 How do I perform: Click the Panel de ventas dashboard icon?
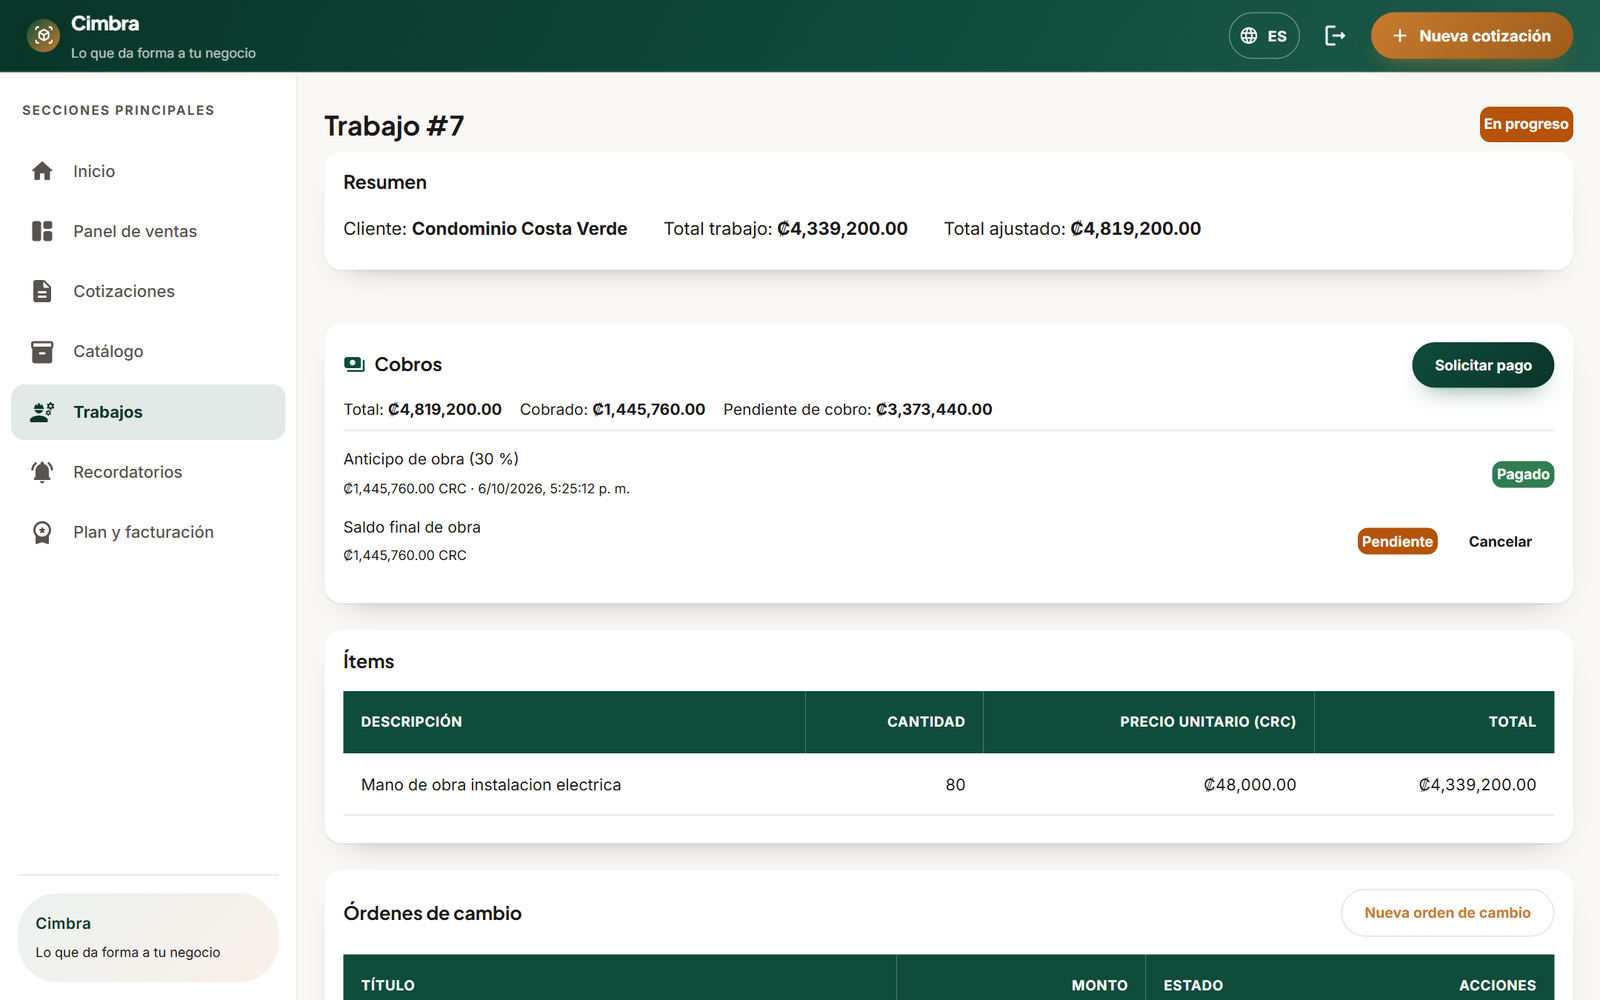coord(42,231)
